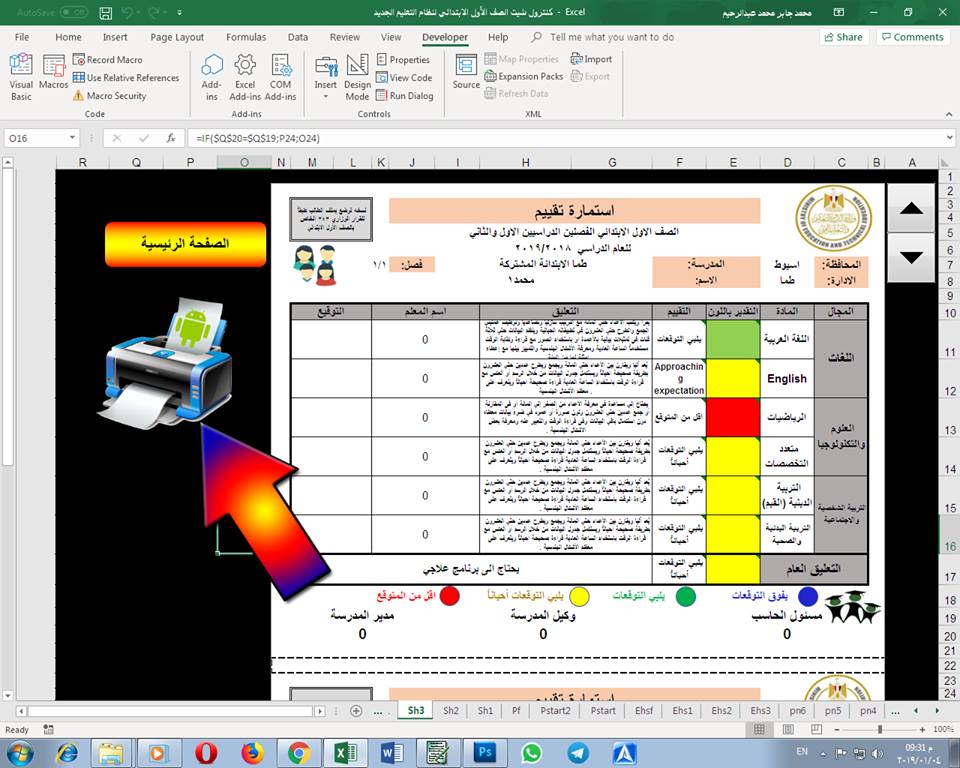
Task: Open the Visual Basic editor
Action: [21, 77]
